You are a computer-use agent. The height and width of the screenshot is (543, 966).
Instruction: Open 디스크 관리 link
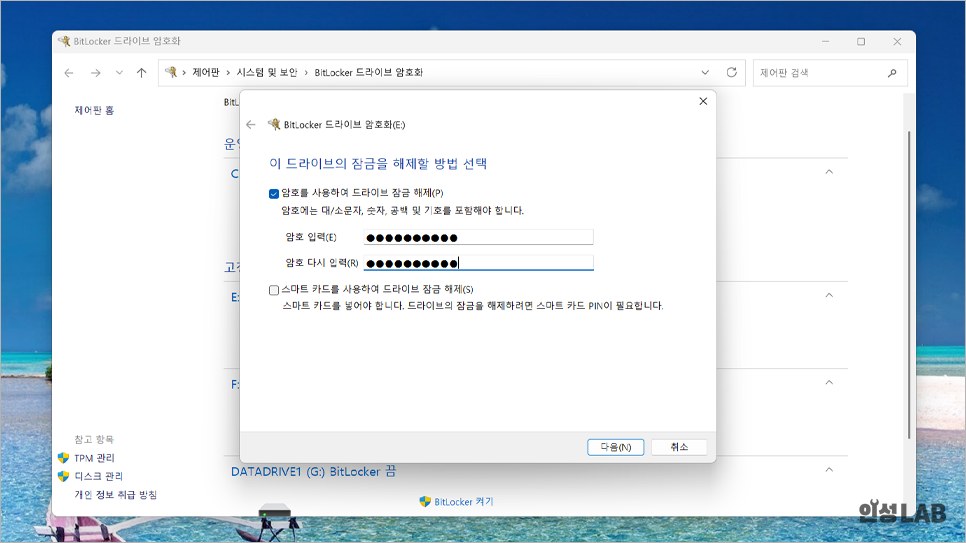[x=99, y=476]
